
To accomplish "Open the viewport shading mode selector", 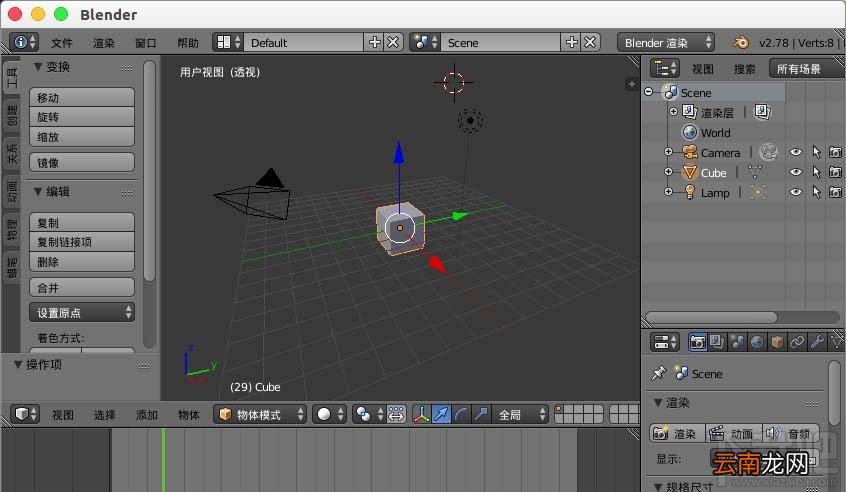I will (330, 414).
